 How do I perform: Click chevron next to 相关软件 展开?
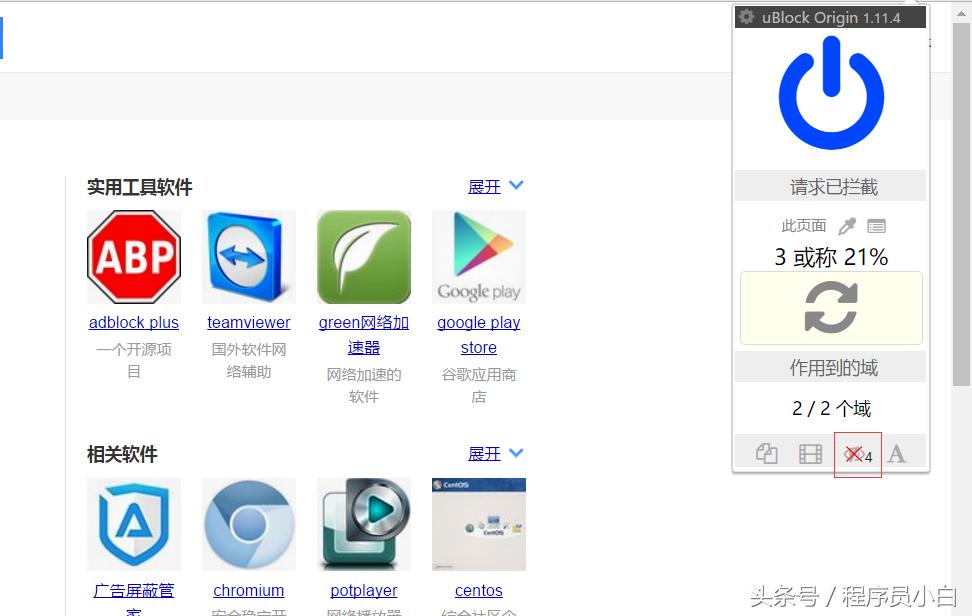516,452
